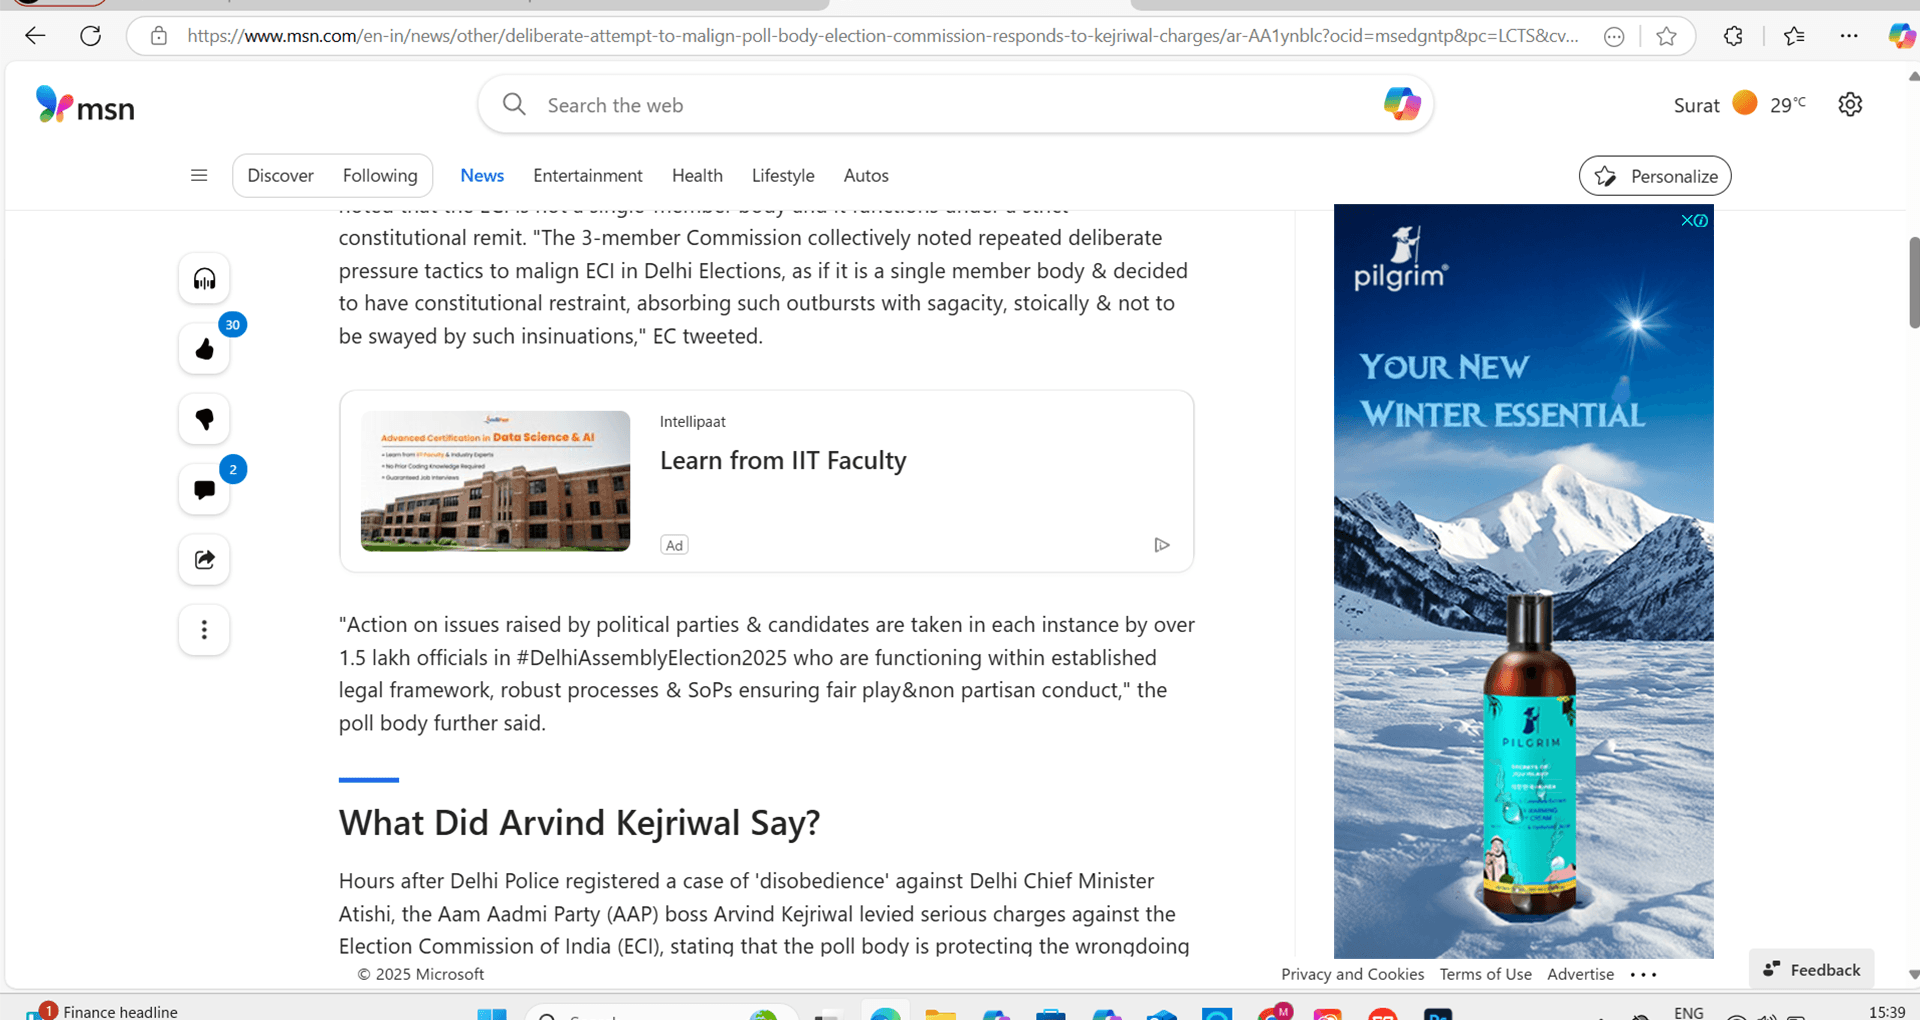Share this article using share icon
This screenshot has height=1020, width=1920.
click(204, 559)
